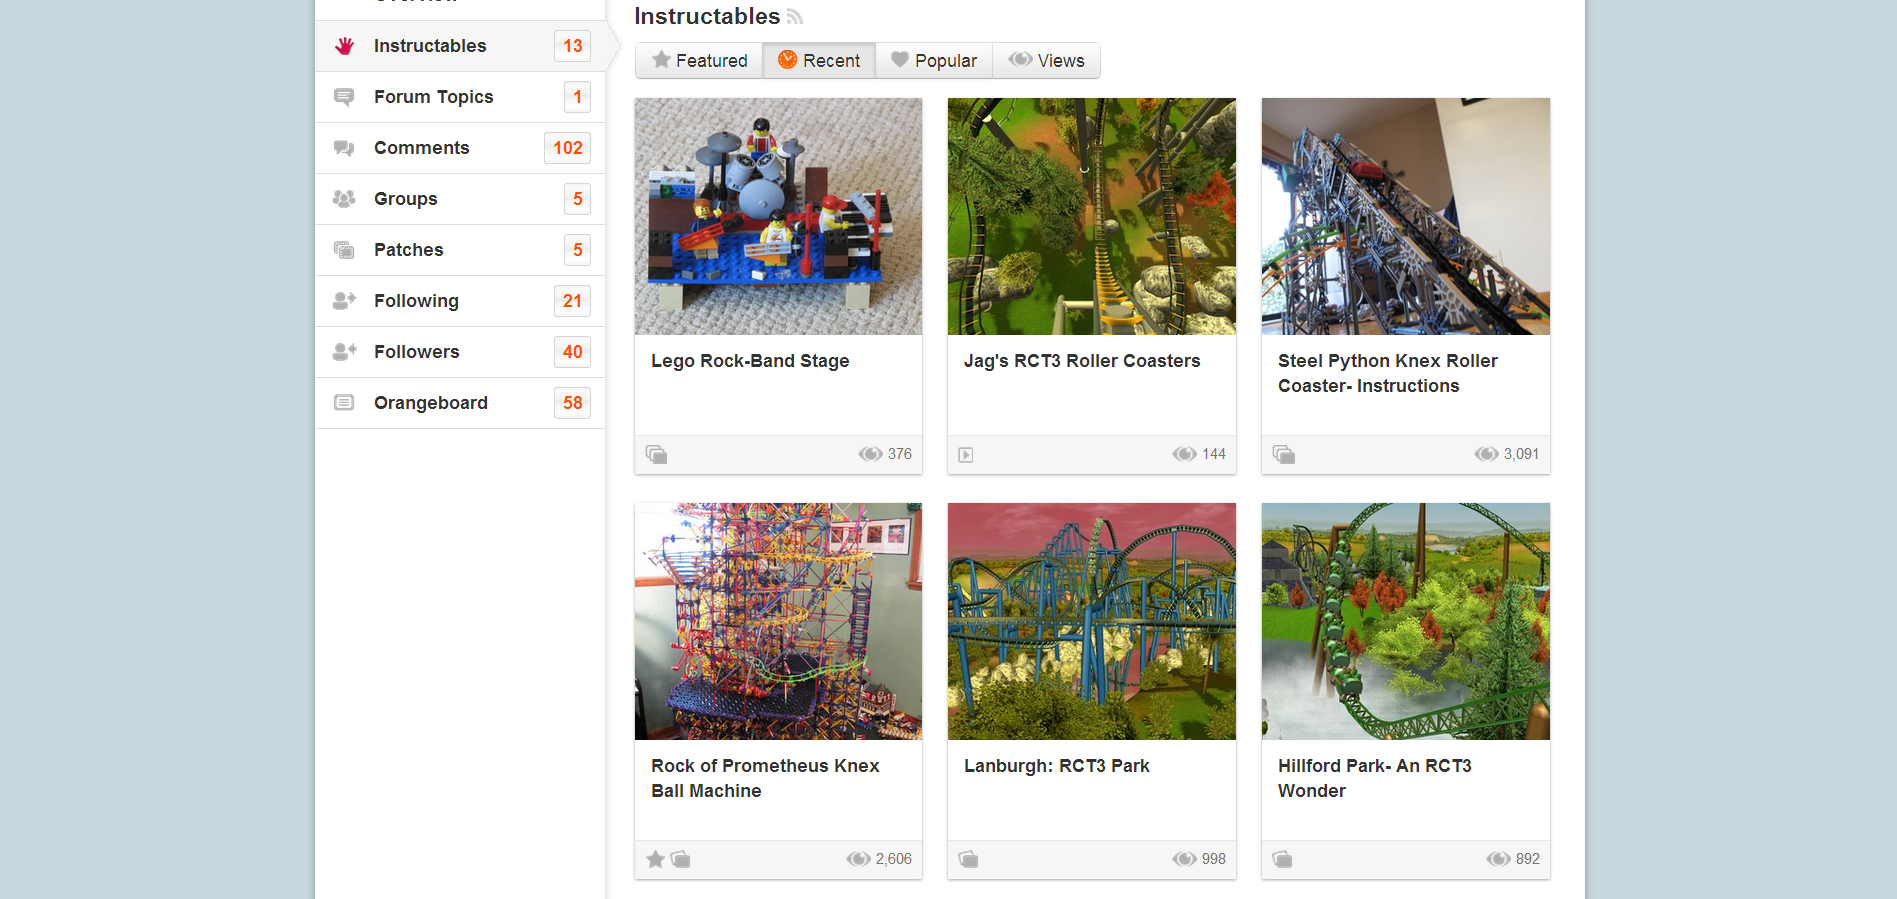
Task: Sort instructables by Views tab
Action: pyautogui.click(x=1046, y=61)
